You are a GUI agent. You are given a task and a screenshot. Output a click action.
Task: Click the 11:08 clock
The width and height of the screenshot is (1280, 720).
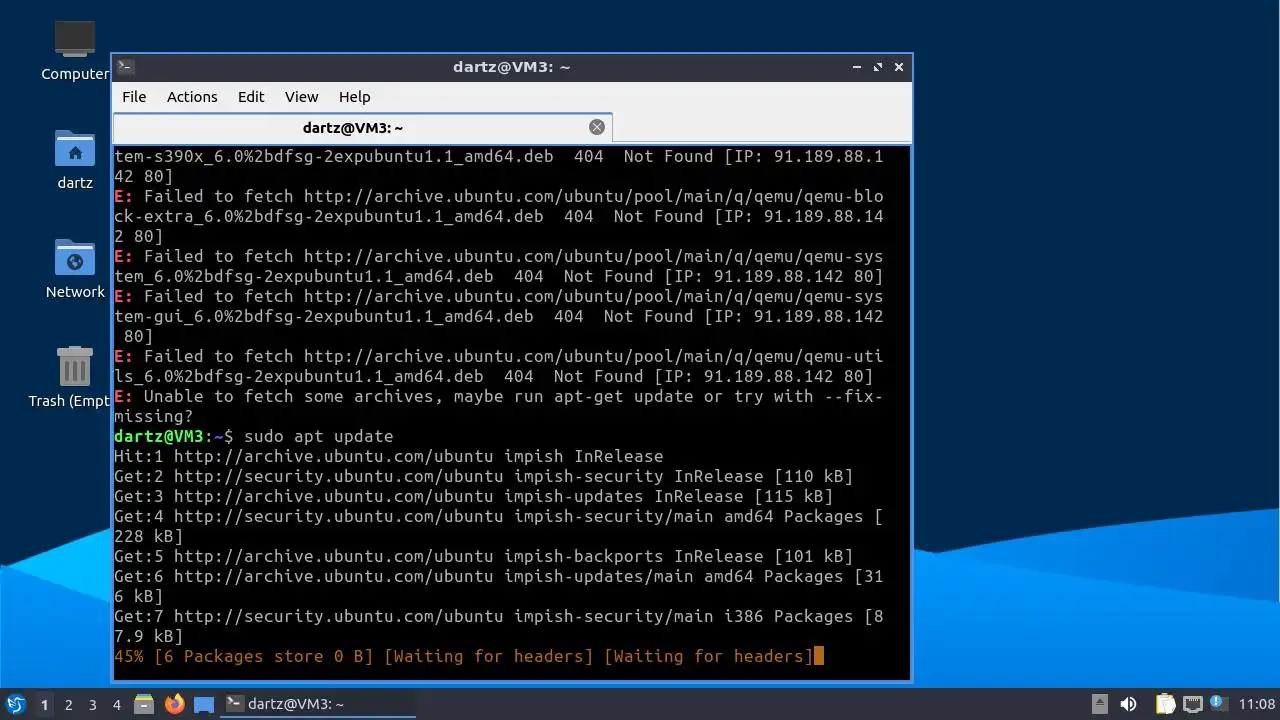tap(1257, 705)
